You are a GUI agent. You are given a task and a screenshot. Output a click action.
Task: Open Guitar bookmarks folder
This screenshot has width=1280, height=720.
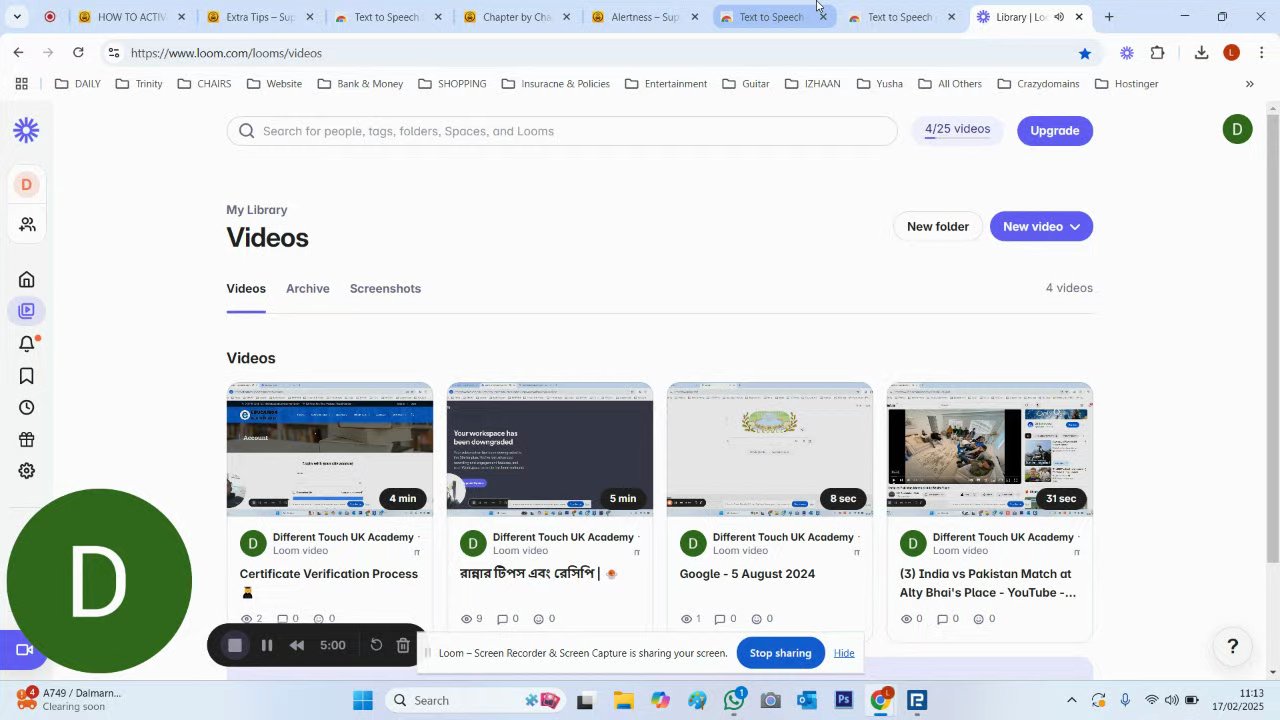point(746,84)
